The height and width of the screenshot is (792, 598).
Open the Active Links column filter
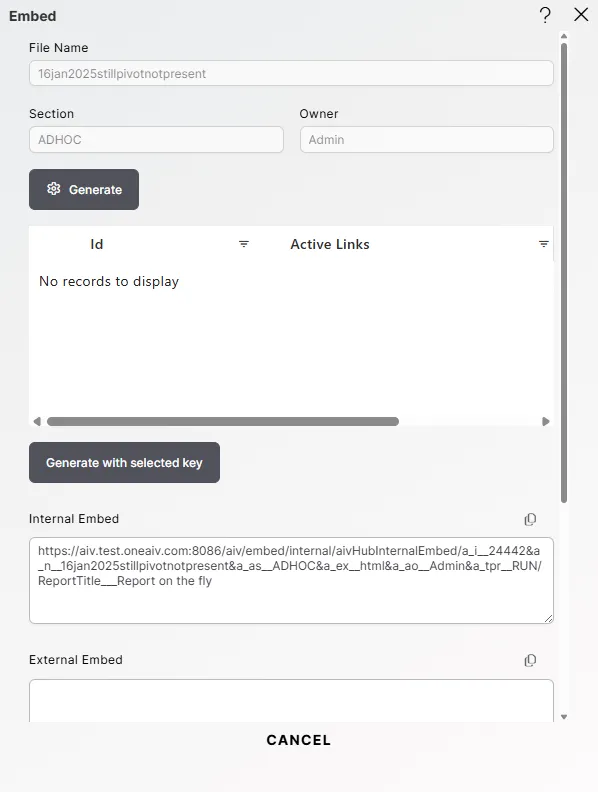(x=543, y=244)
